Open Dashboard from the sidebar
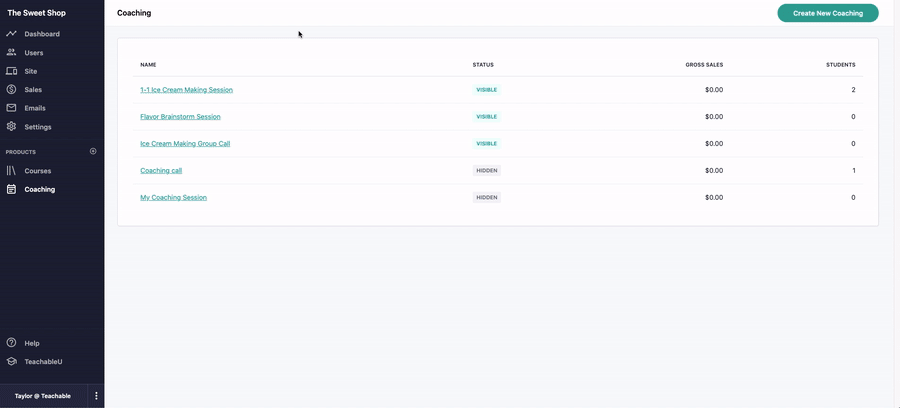This screenshot has height=408, width=900. click(x=42, y=34)
